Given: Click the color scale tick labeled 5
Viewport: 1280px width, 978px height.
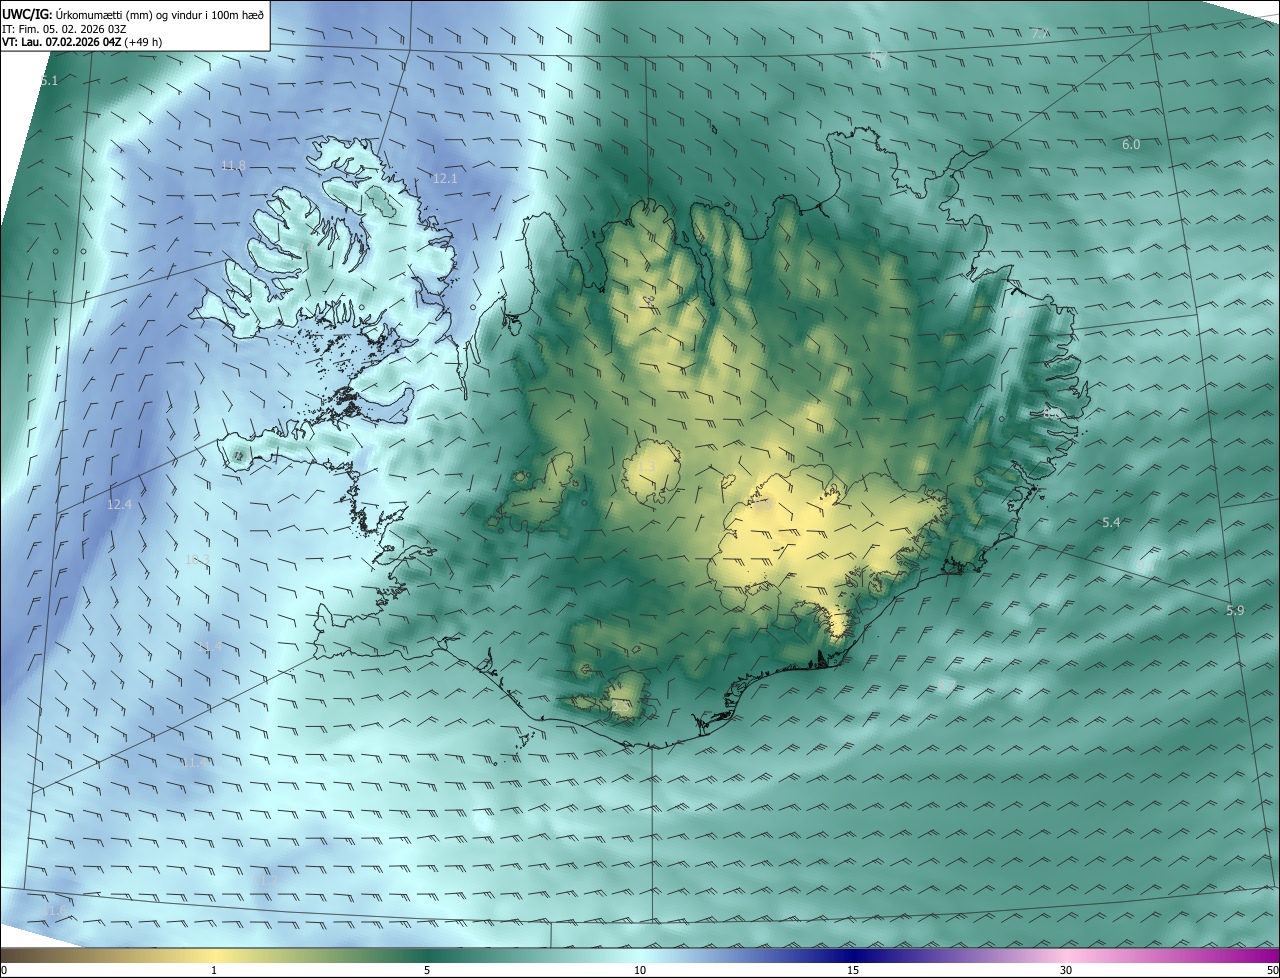Looking at the screenshot, I should [x=427, y=970].
